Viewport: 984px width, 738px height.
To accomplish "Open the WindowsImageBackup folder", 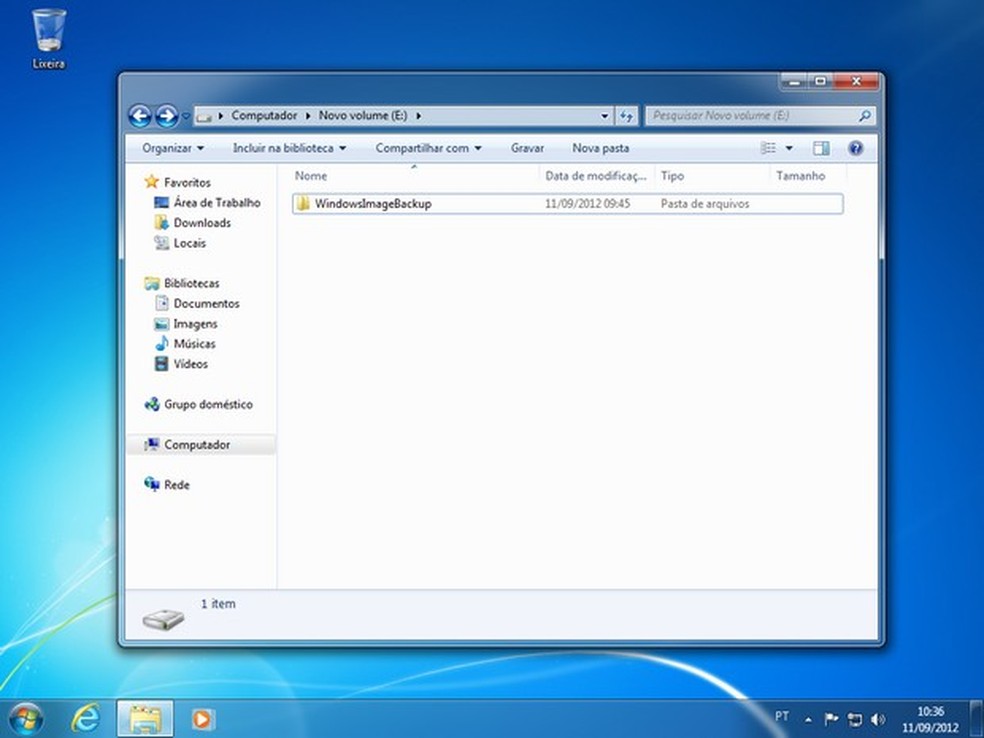I will click(x=372, y=204).
